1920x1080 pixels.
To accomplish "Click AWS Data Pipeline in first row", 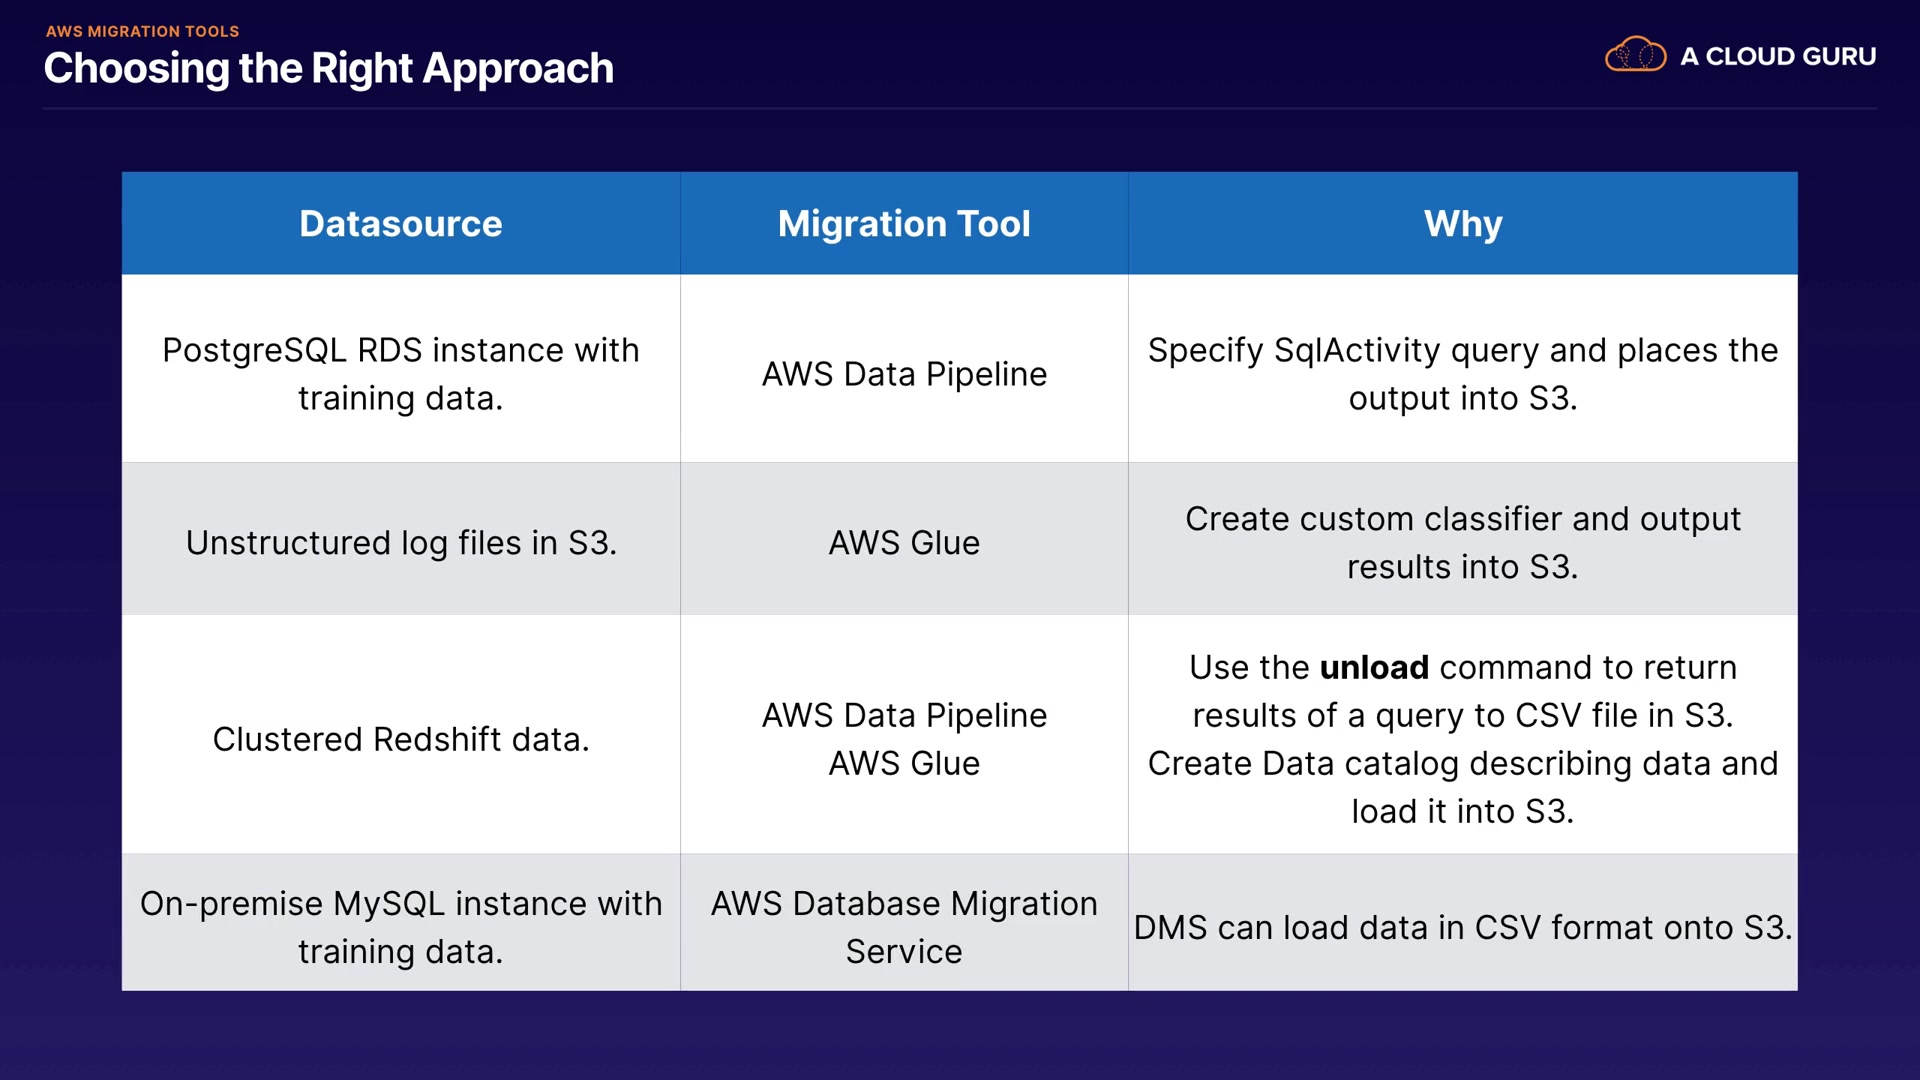I will (904, 374).
